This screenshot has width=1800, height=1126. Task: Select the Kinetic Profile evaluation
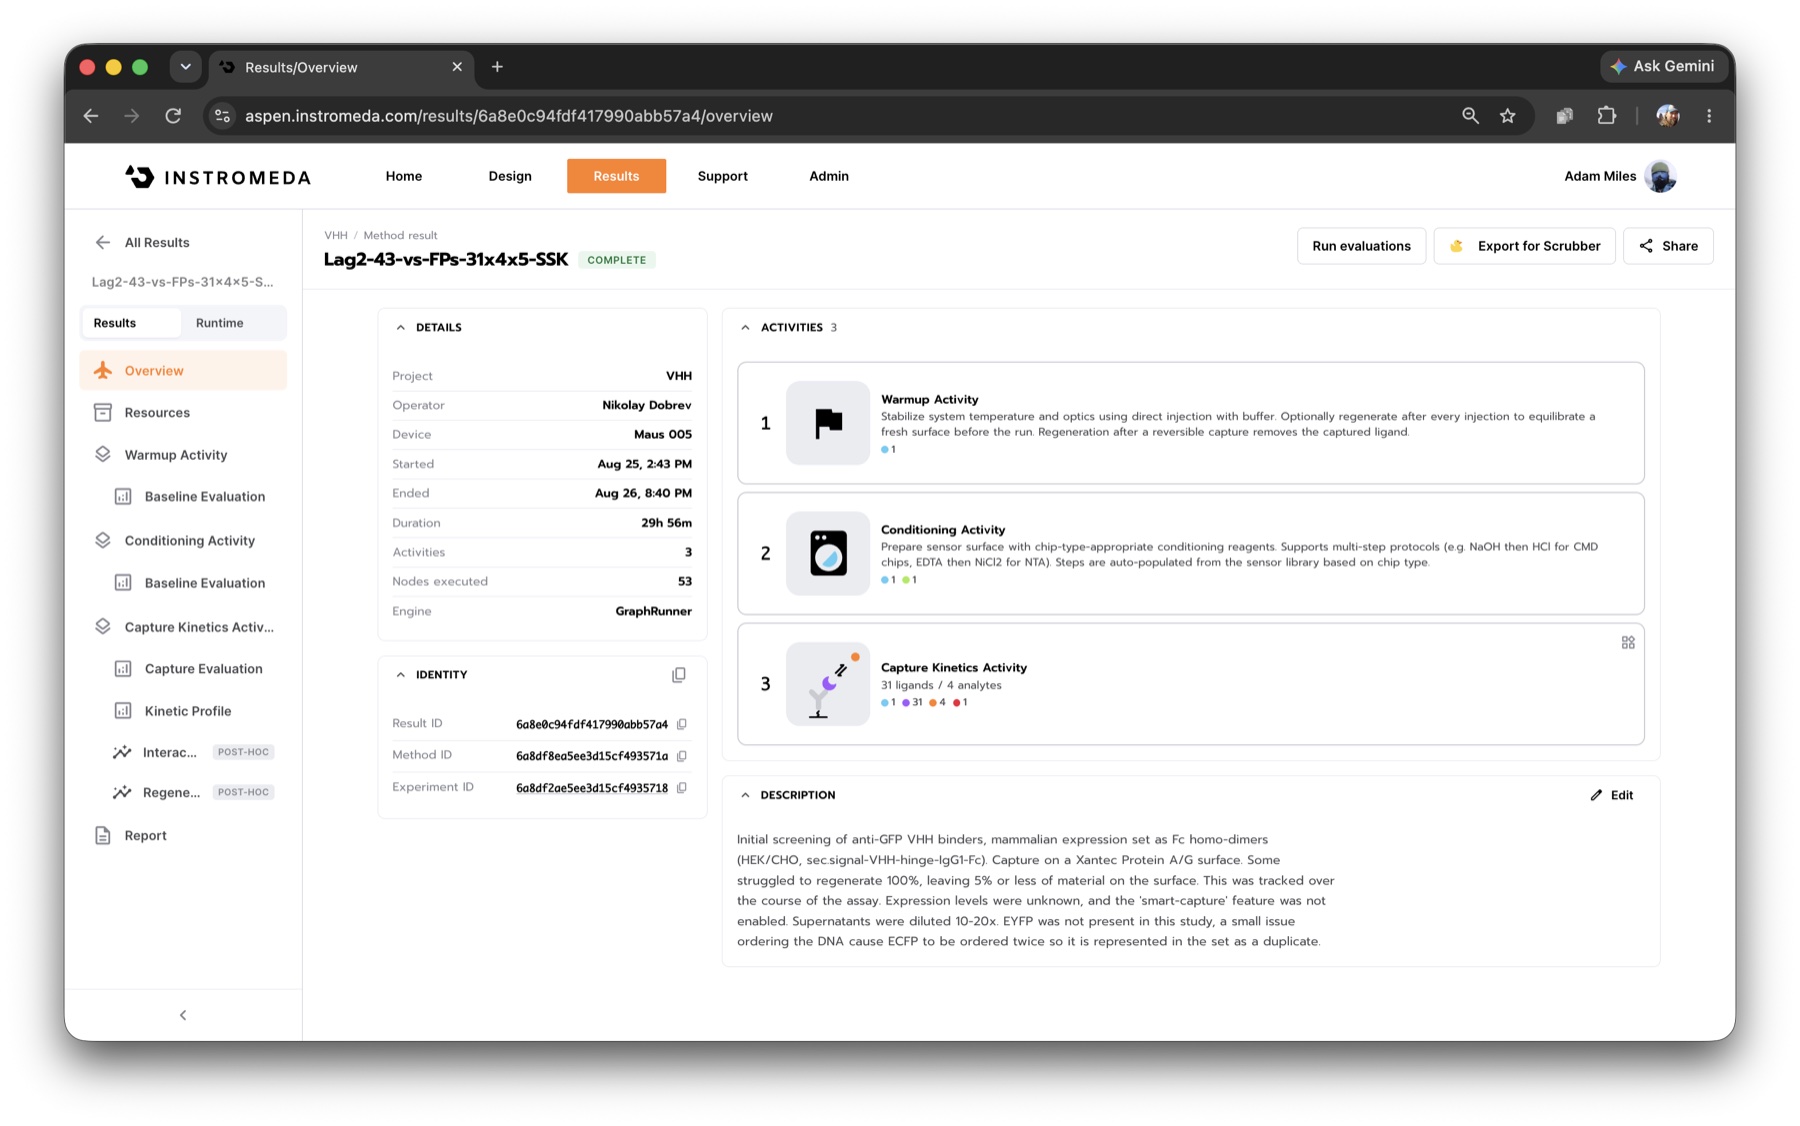coord(188,711)
